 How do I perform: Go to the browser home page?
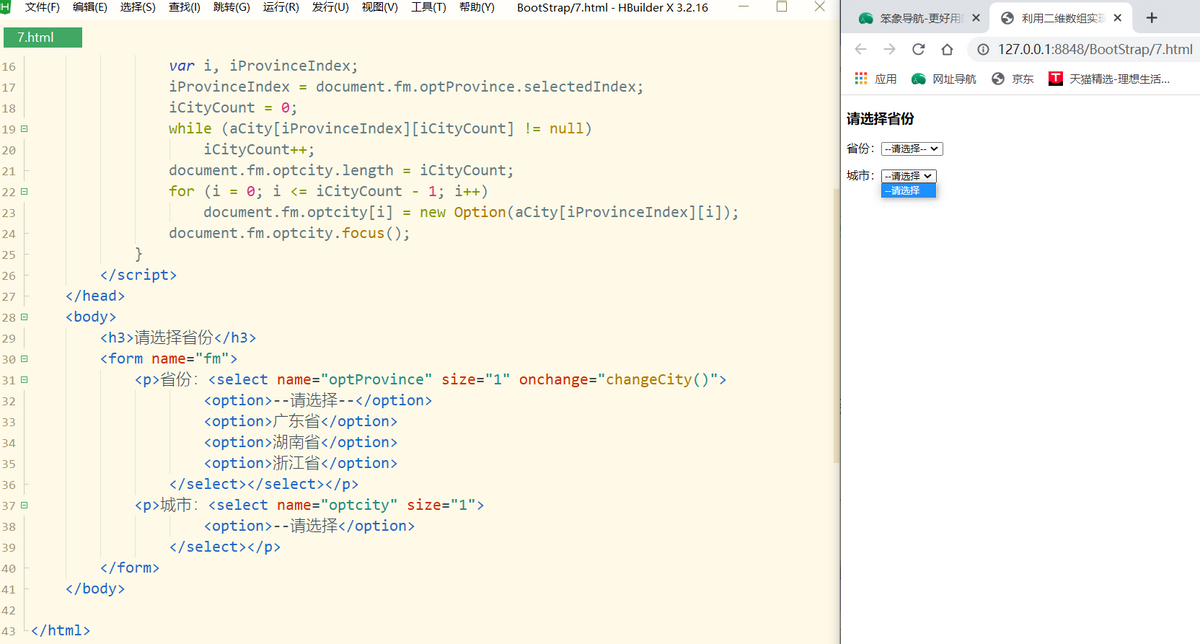click(946, 49)
